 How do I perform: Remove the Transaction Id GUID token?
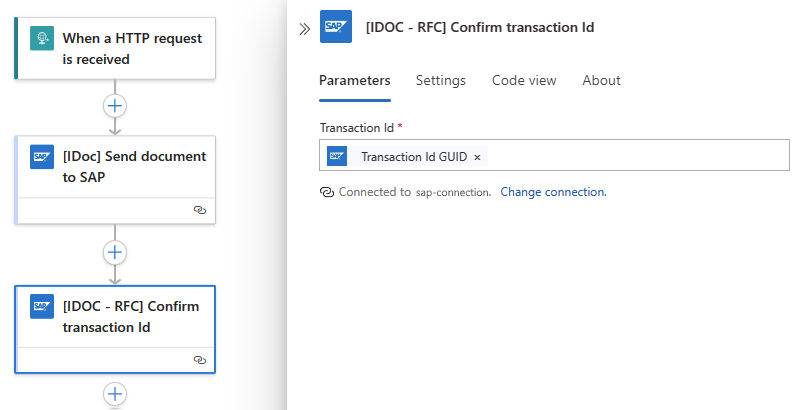pyautogui.click(x=477, y=157)
